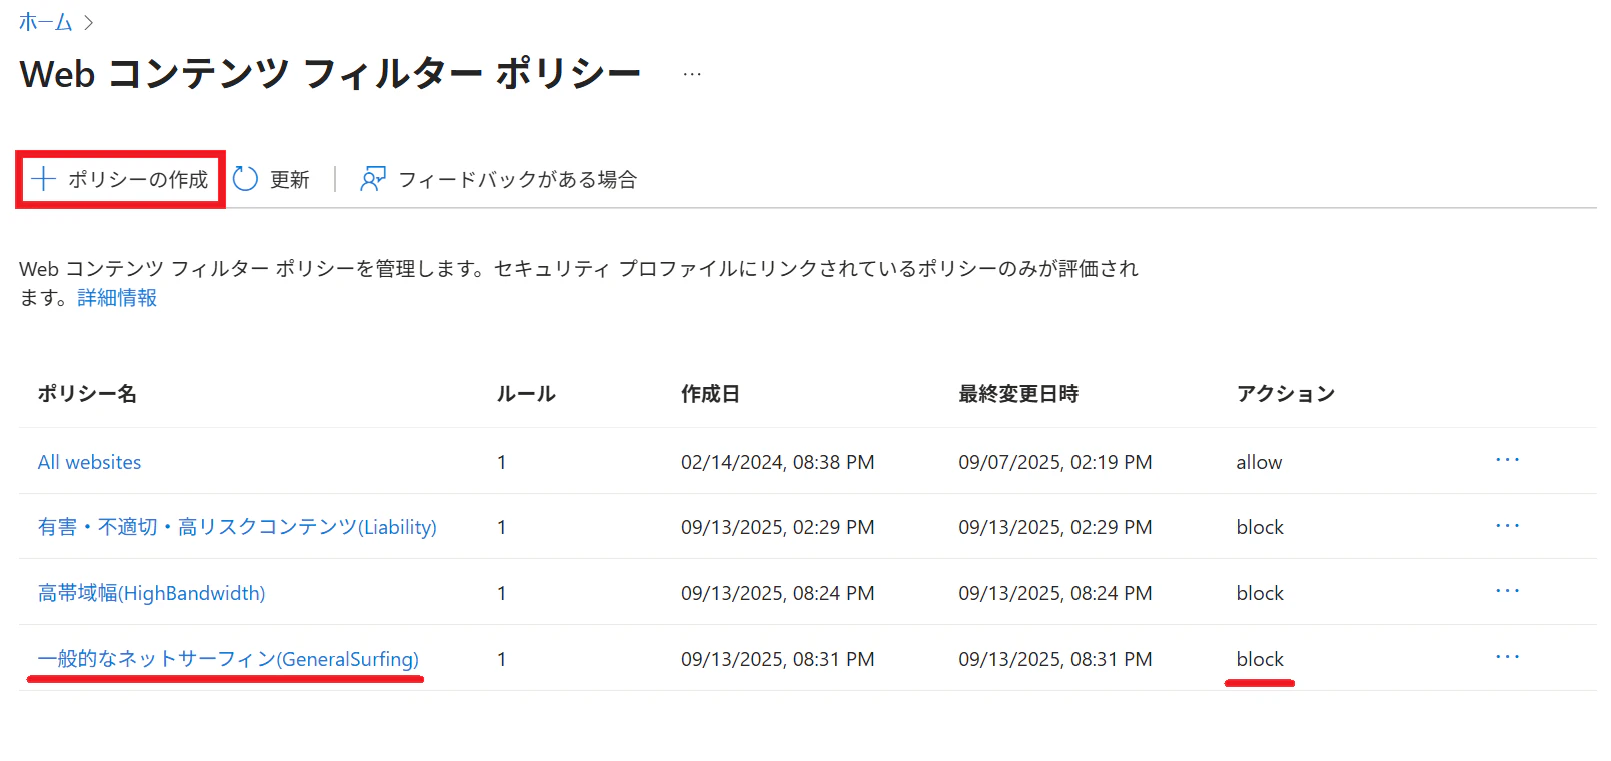This screenshot has width=1611, height=761.
Task: Open ellipsis menu beside the page title
Action: pos(692,74)
